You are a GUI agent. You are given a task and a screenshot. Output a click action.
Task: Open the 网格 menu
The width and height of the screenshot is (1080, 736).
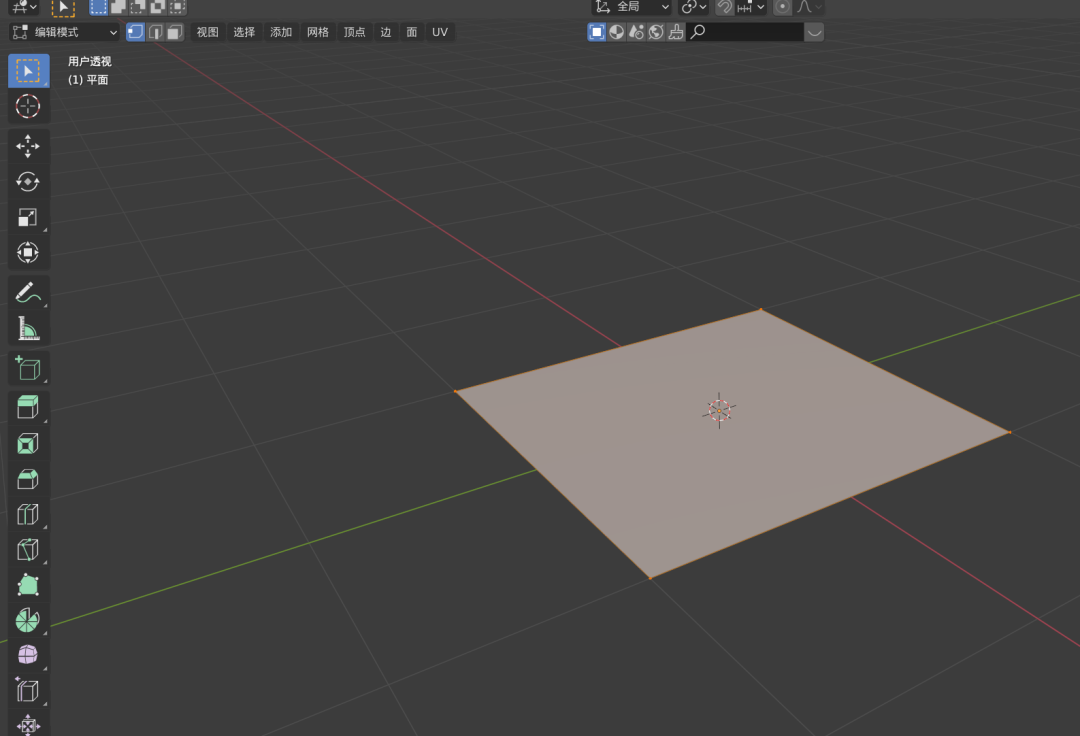pyautogui.click(x=318, y=32)
